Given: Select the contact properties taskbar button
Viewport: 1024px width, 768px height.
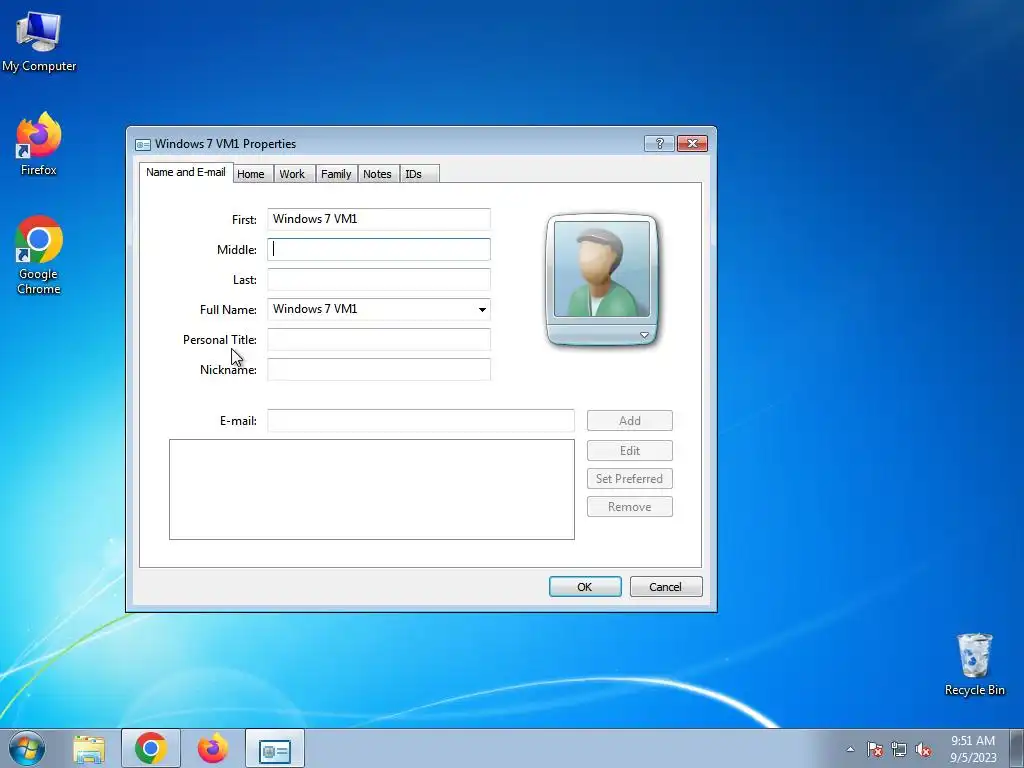Looking at the screenshot, I should (x=275, y=748).
